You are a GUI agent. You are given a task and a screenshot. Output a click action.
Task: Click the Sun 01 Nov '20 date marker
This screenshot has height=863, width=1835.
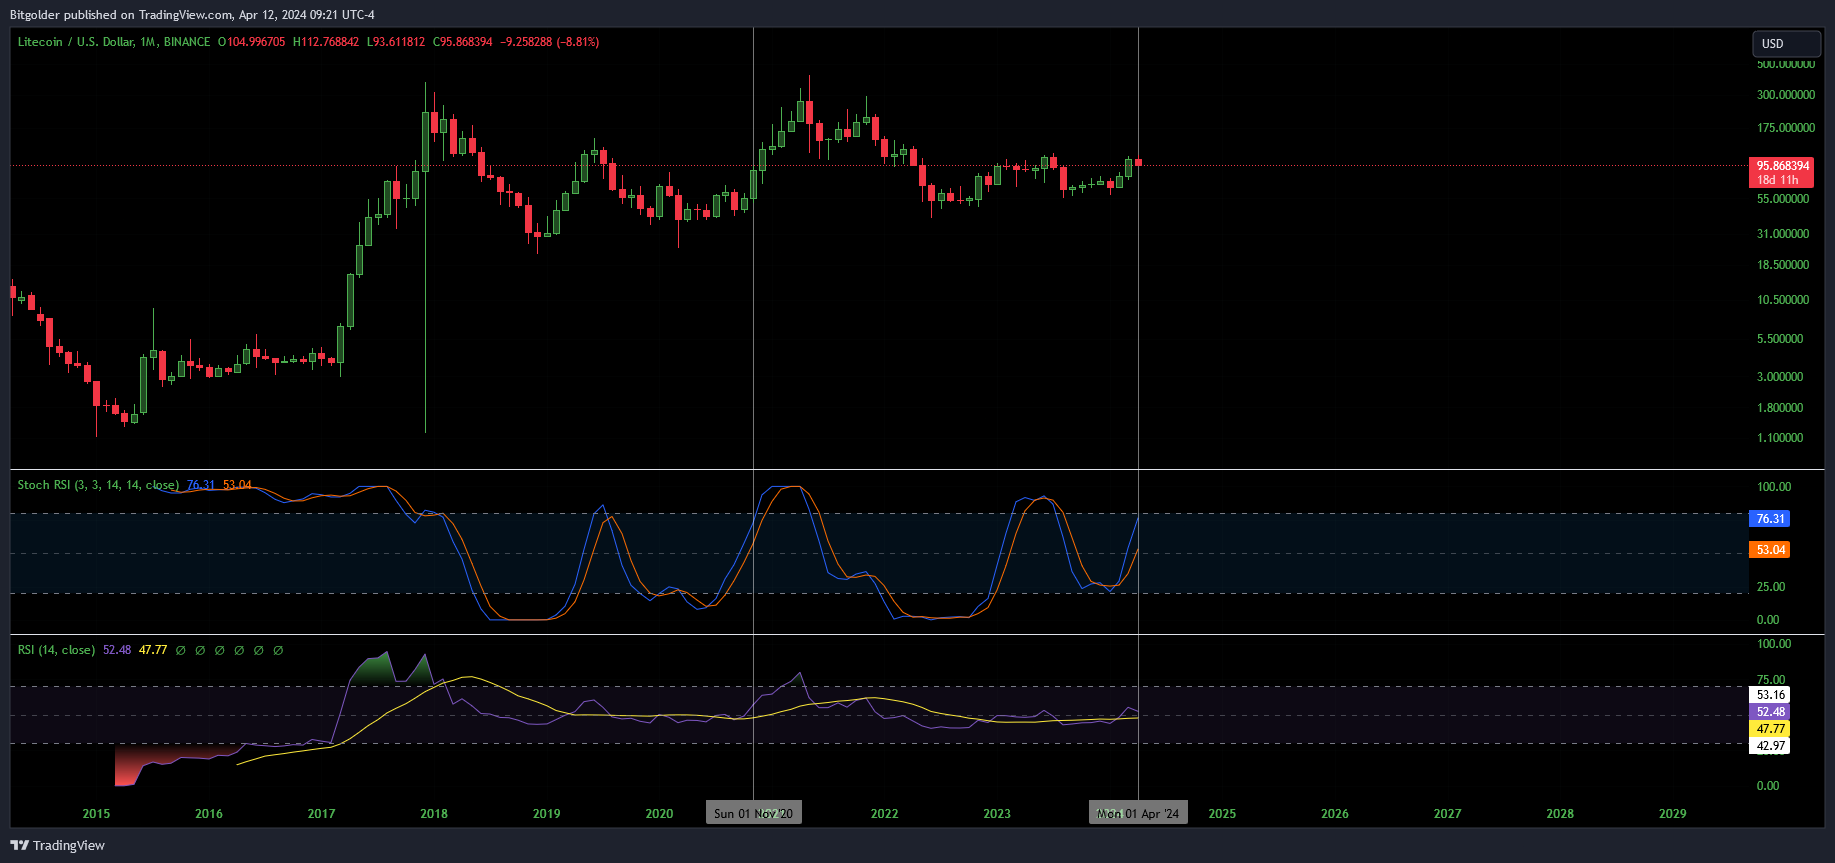(753, 813)
